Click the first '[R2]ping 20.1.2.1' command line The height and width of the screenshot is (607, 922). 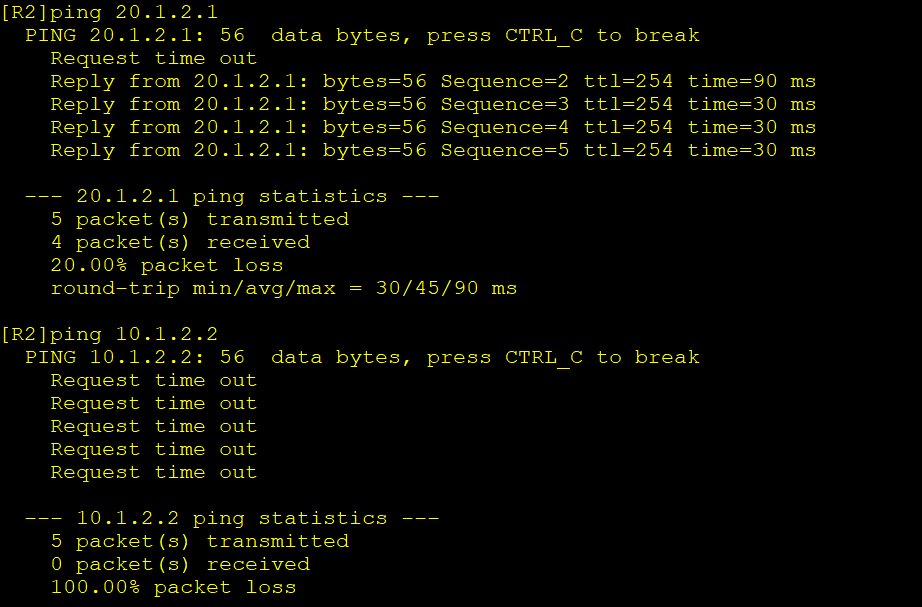pyautogui.click(x=110, y=12)
